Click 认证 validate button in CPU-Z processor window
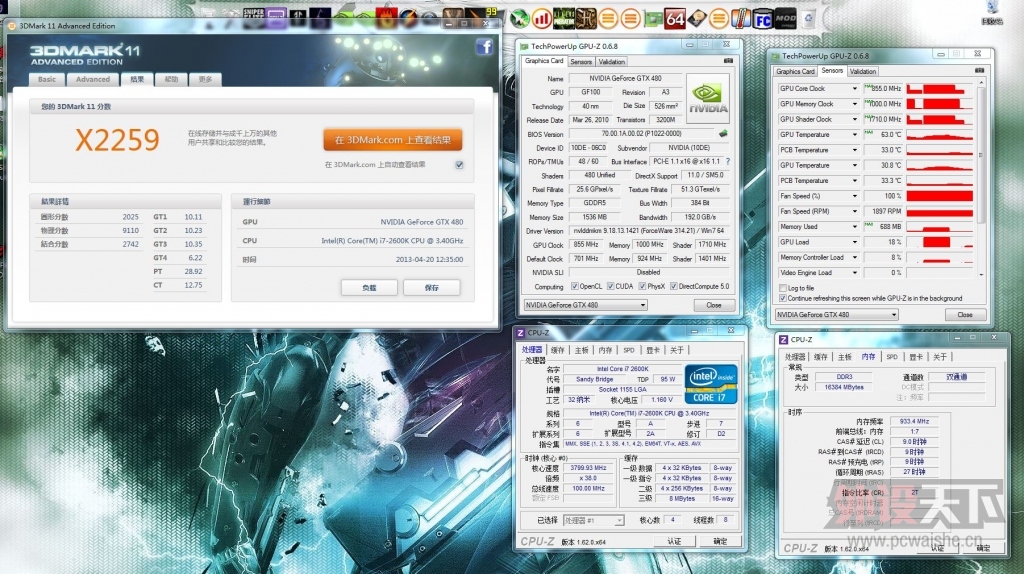This screenshot has width=1024, height=574. pos(674,541)
